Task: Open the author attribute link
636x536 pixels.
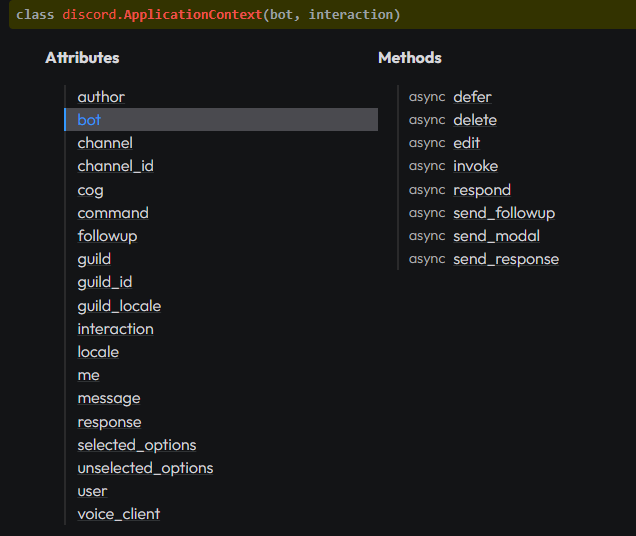Action: click(x=101, y=97)
